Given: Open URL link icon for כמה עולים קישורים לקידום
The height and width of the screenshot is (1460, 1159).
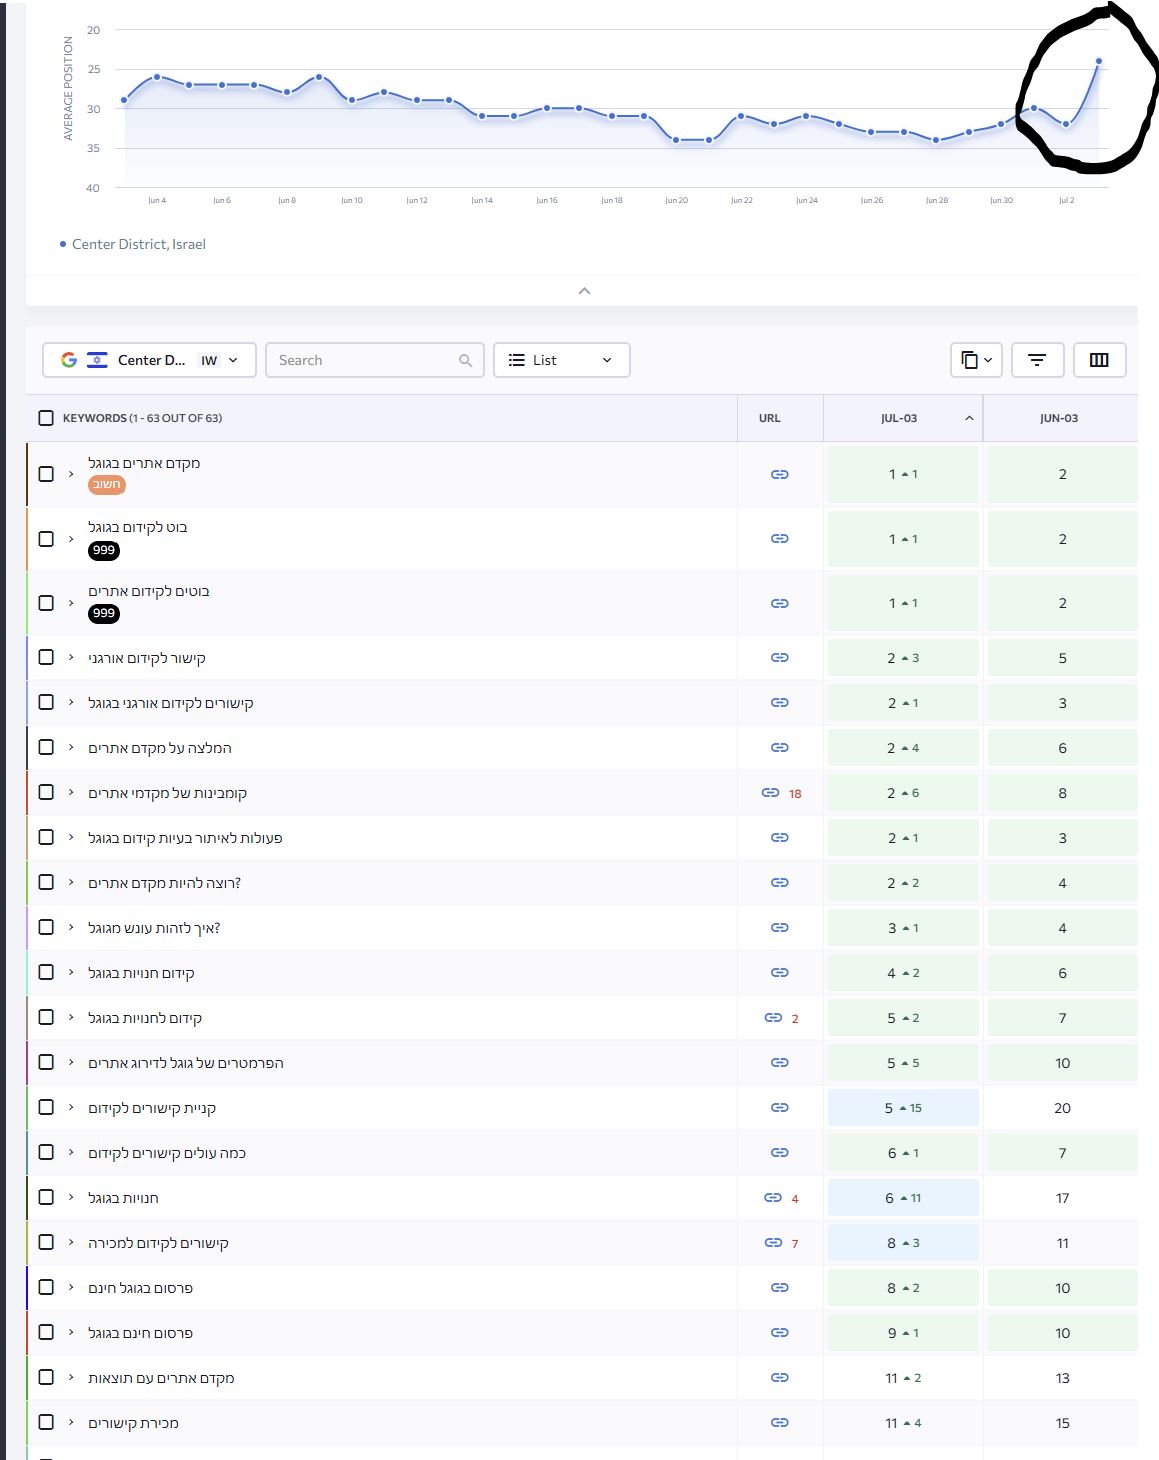Looking at the screenshot, I should [x=780, y=1153].
